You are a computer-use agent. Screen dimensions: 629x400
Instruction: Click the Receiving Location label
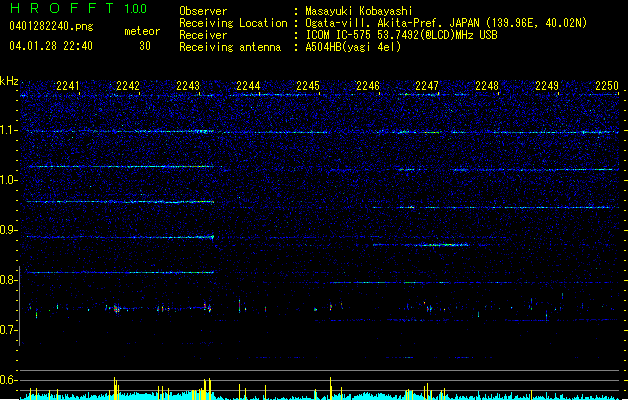pyautogui.click(x=233, y=23)
